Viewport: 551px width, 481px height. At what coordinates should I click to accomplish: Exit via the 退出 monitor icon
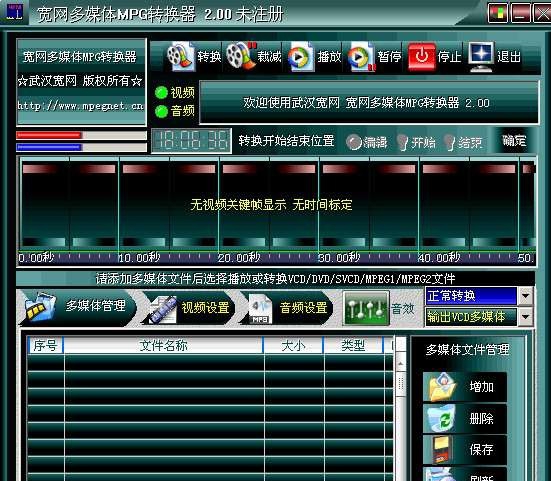tap(481, 56)
